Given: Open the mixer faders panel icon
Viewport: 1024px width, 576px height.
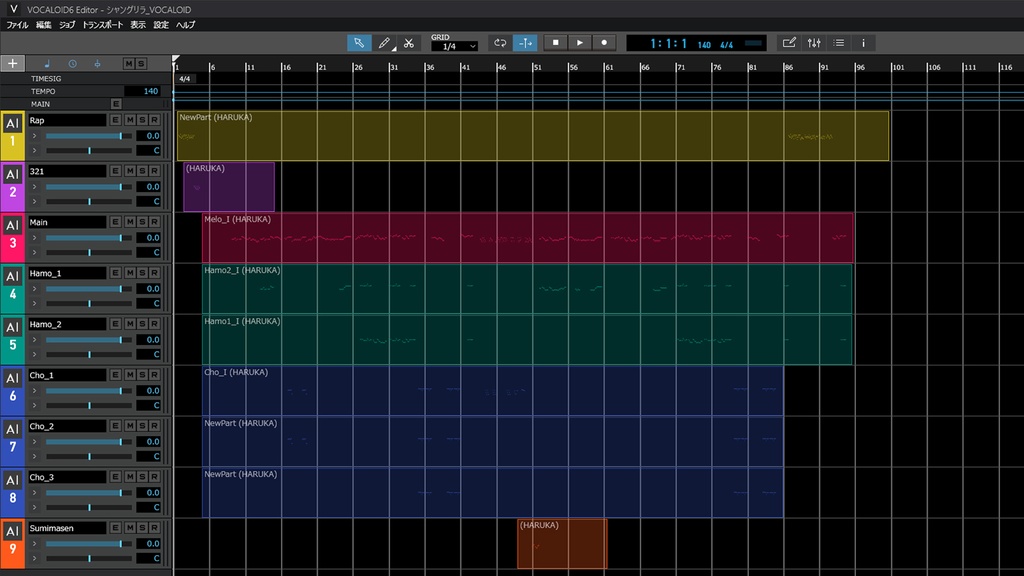Looking at the screenshot, I should click(x=815, y=43).
